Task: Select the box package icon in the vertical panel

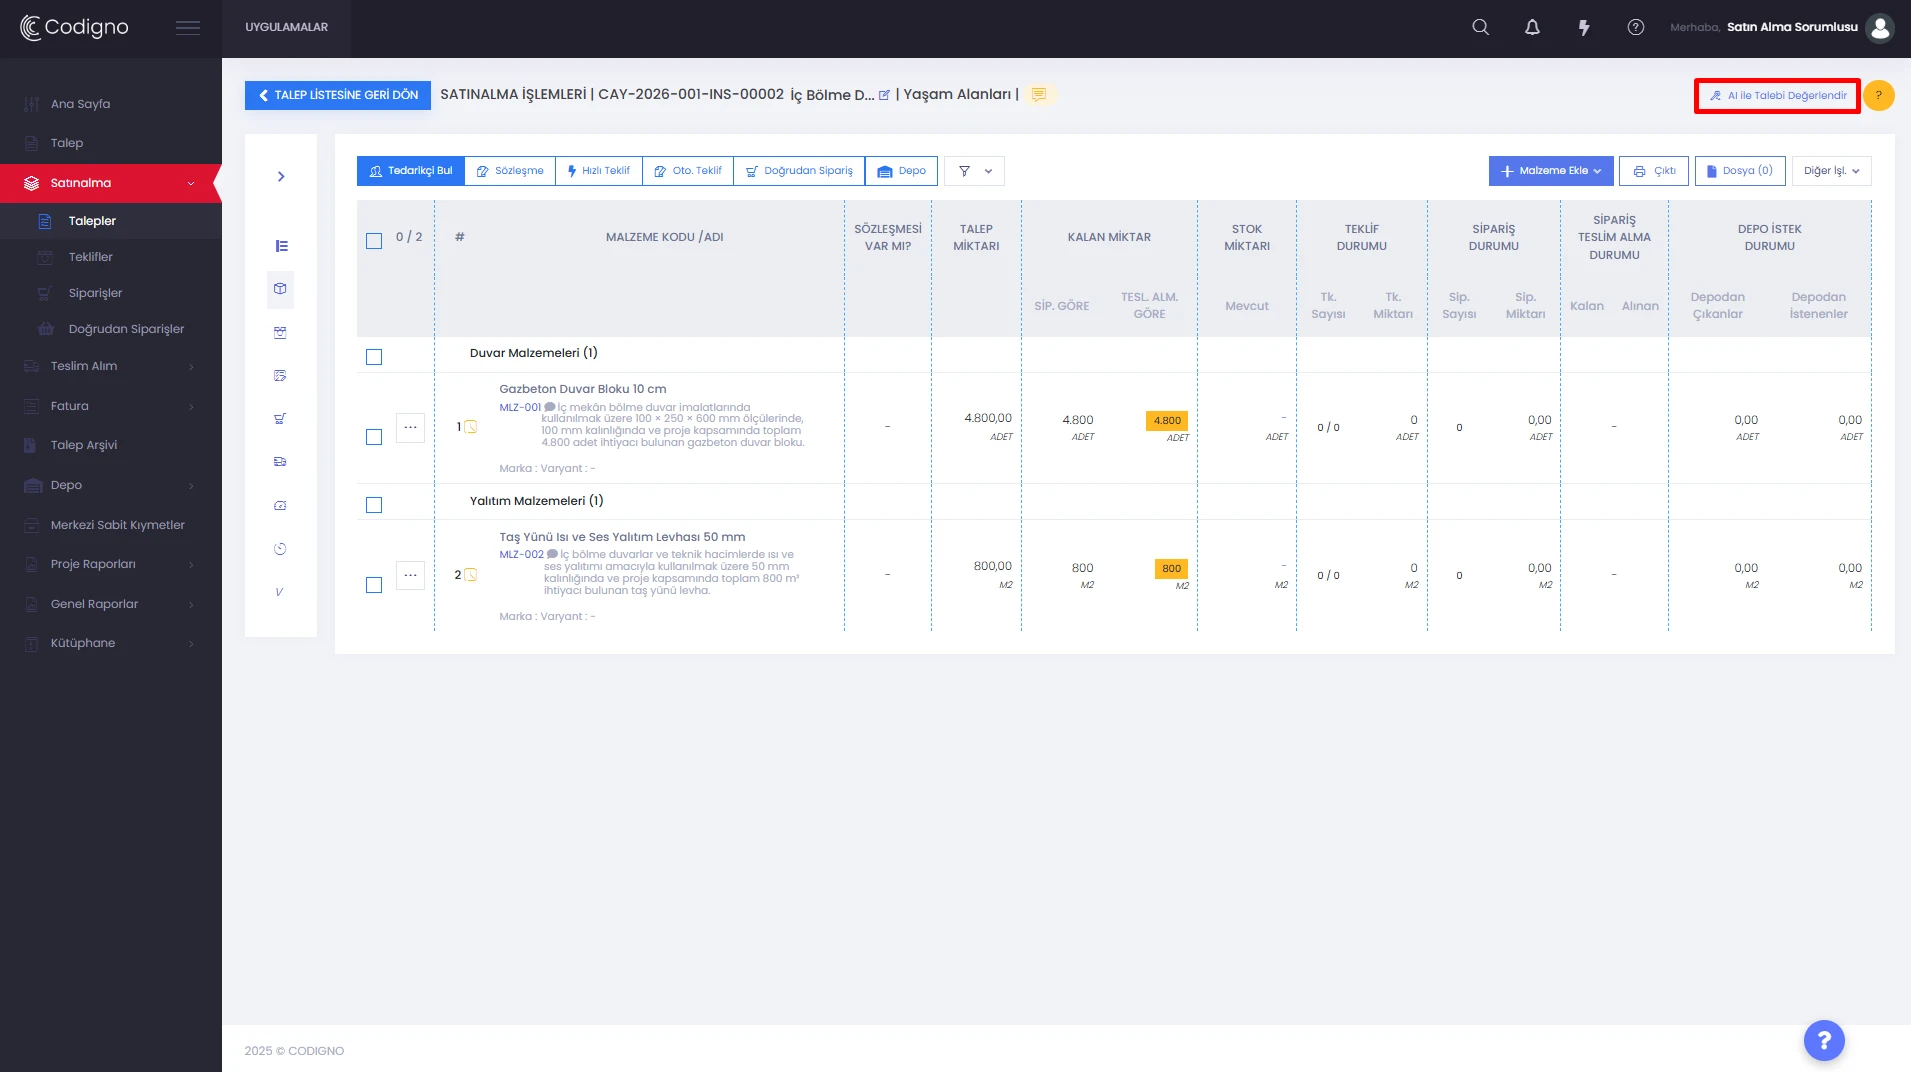Action: [x=281, y=332]
